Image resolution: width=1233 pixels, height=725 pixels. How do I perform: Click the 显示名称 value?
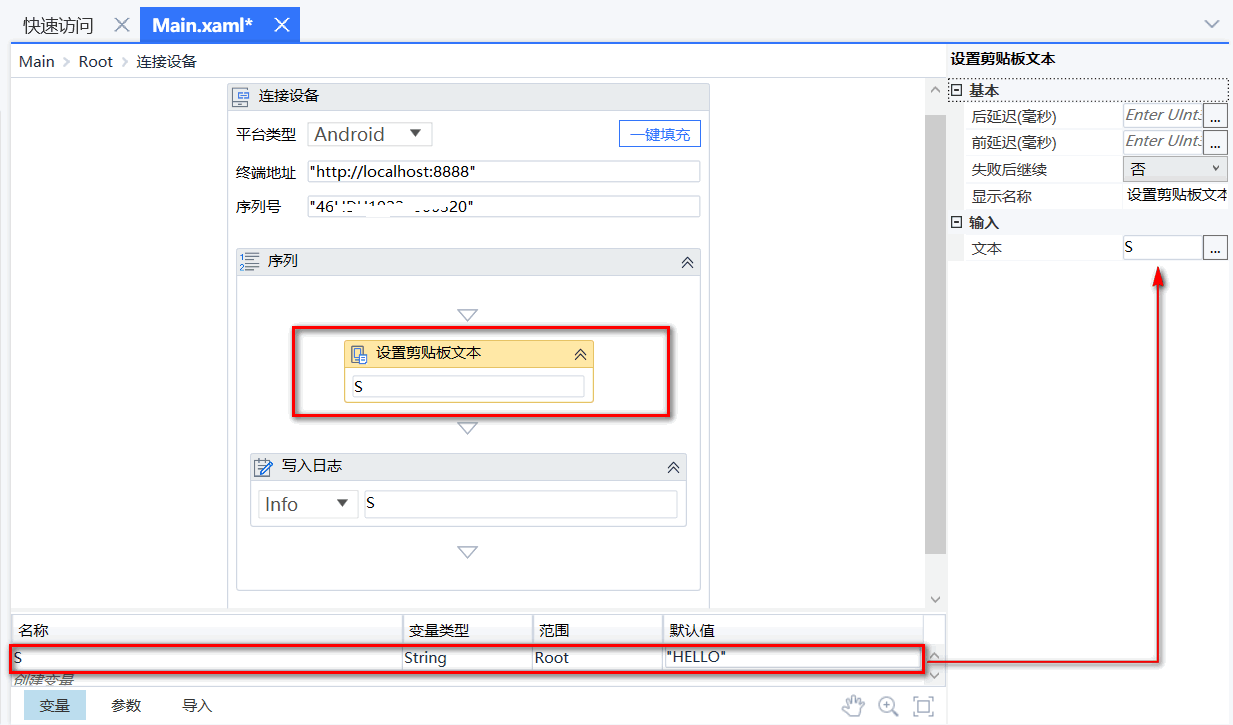click(1176, 196)
